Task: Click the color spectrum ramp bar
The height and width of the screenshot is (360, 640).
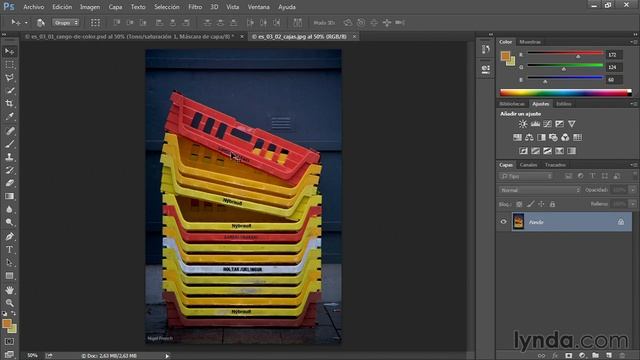Action: click(x=566, y=93)
